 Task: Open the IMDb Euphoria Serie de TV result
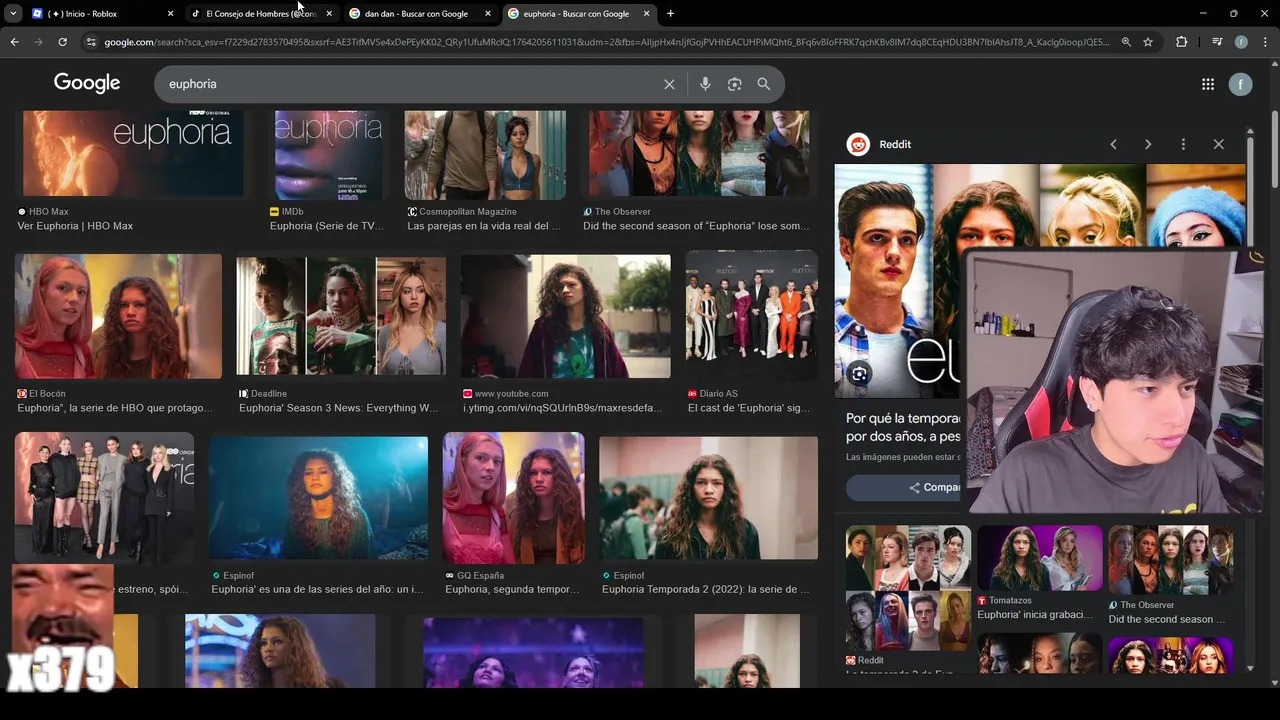pos(327,226)
